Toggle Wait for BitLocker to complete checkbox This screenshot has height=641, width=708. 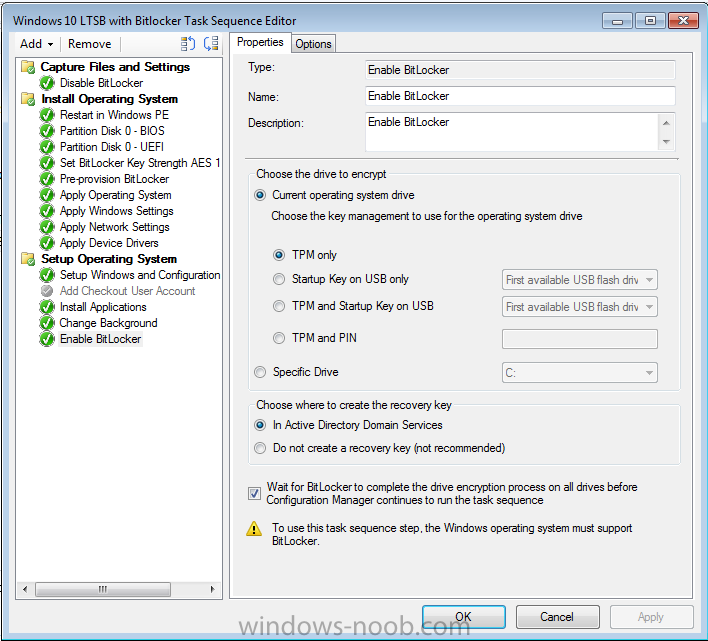click(254, 493)
